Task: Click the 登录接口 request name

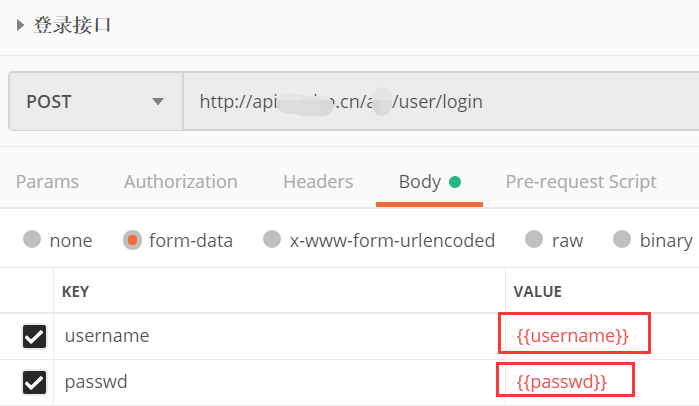Action: pos(72,26)
